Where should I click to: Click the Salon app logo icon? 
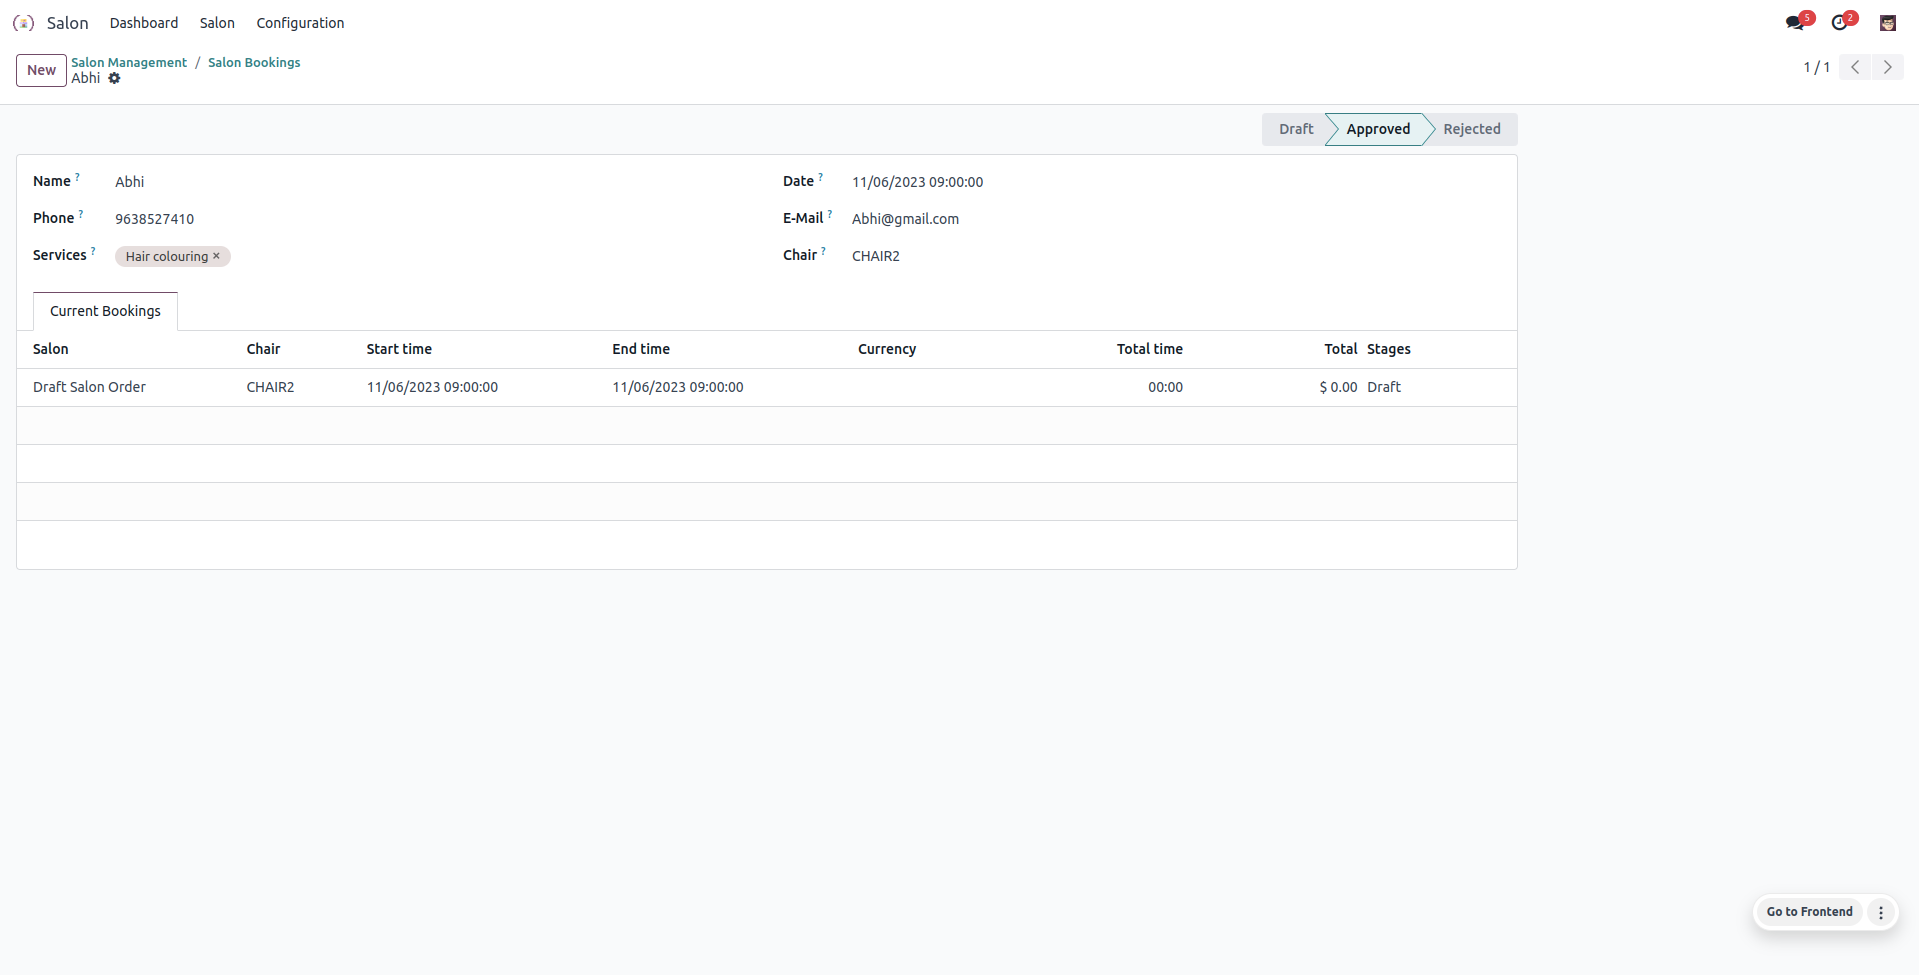tap(24, 23)
